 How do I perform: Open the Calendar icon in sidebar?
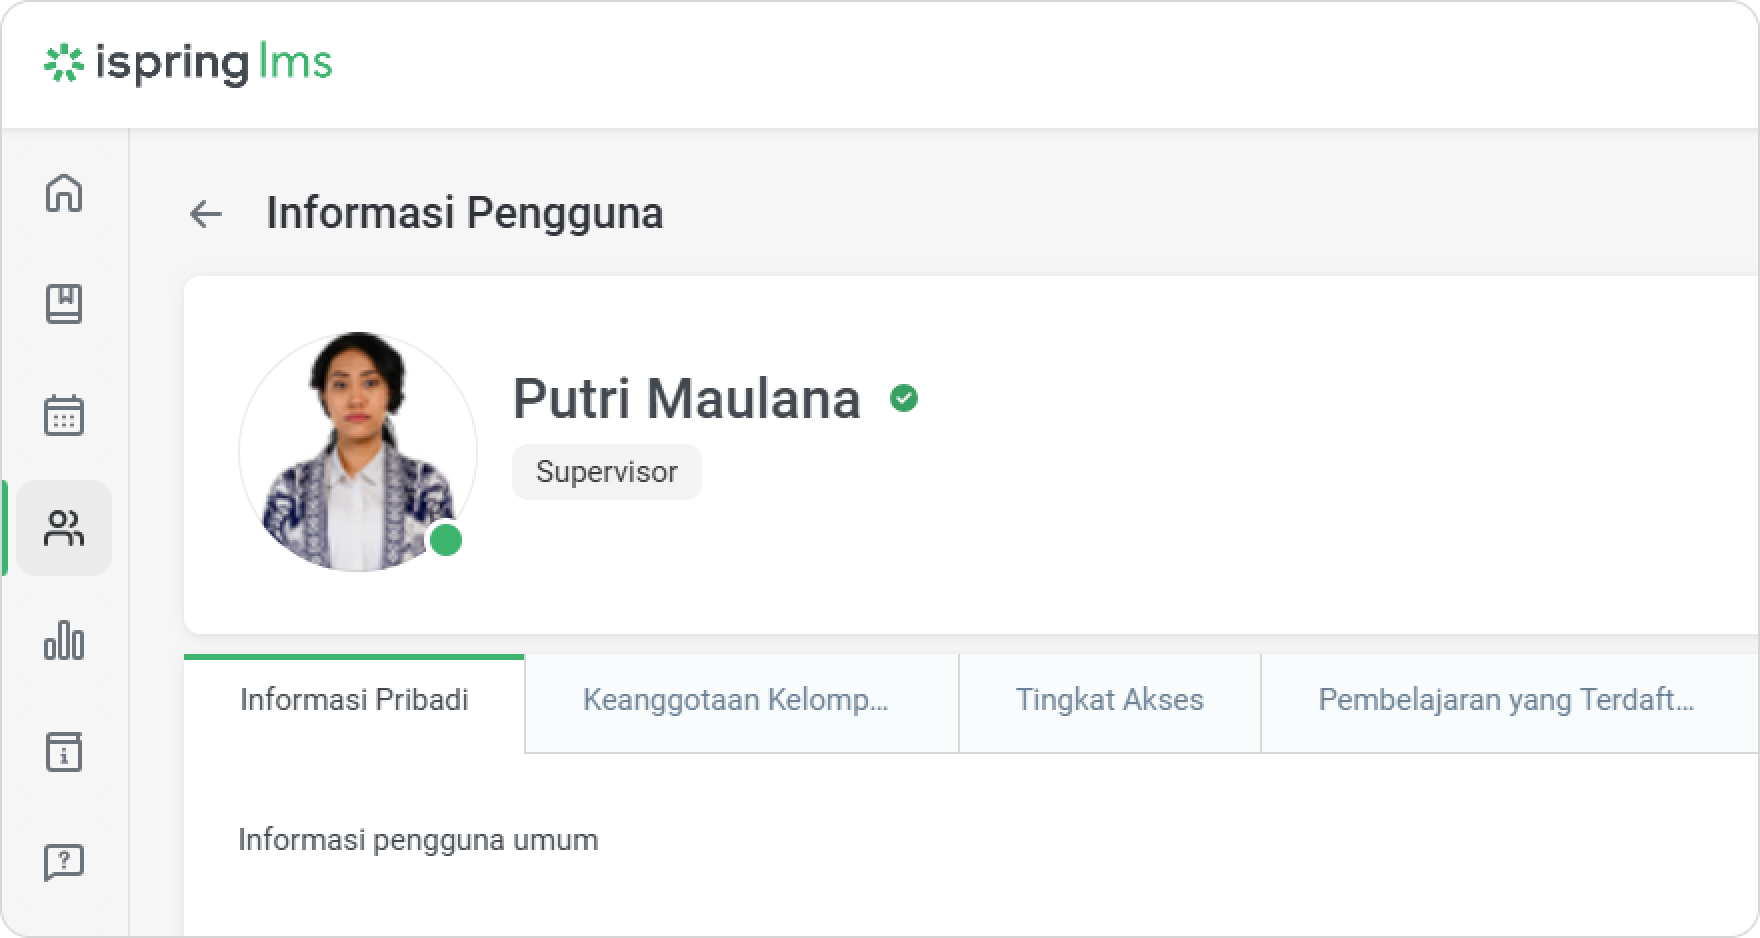[64, 415]
